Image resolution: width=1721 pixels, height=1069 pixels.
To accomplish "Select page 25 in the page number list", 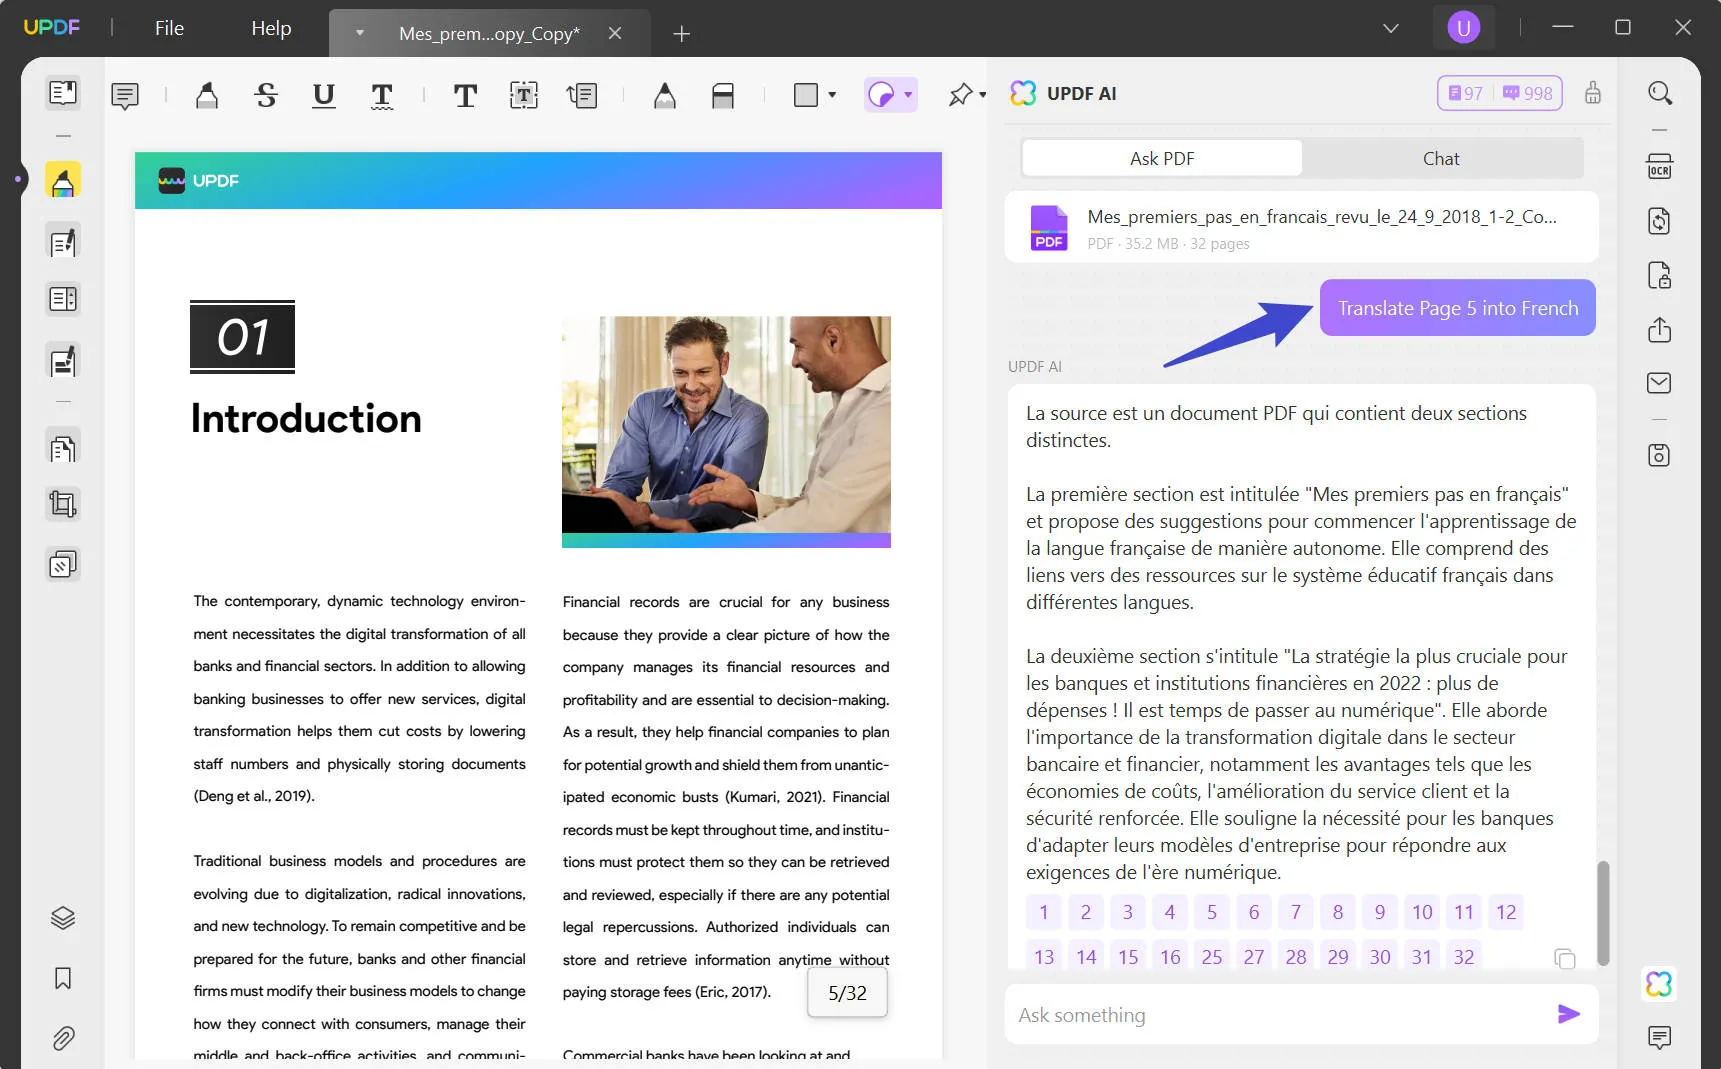I will pos(1211,956).
